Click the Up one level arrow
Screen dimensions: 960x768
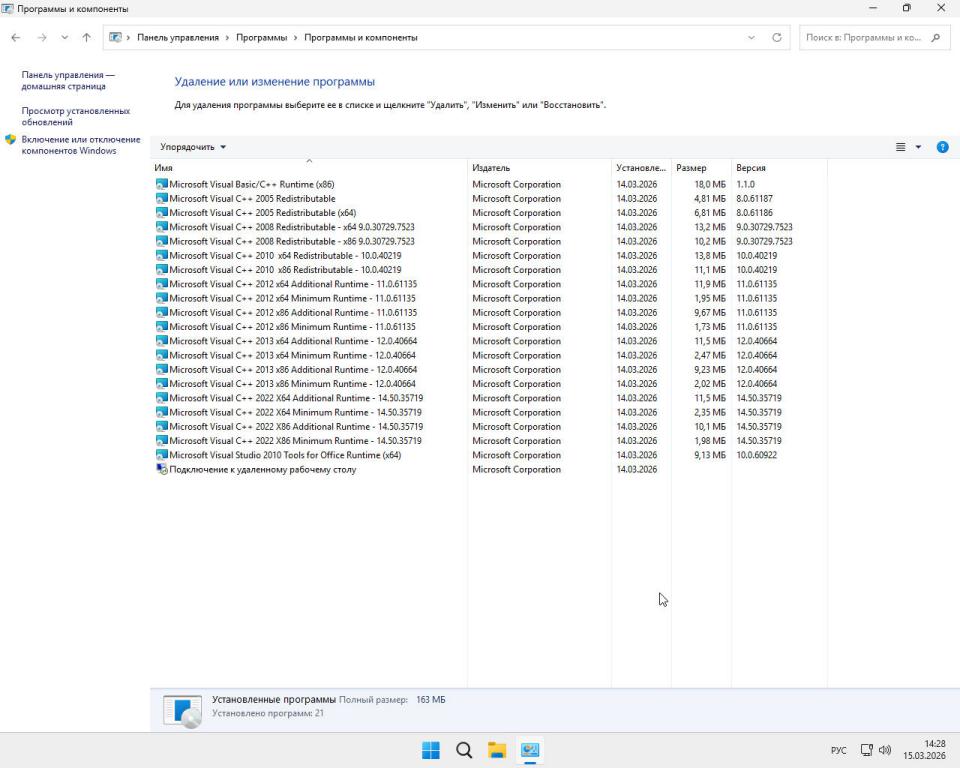tap(86, 38)
